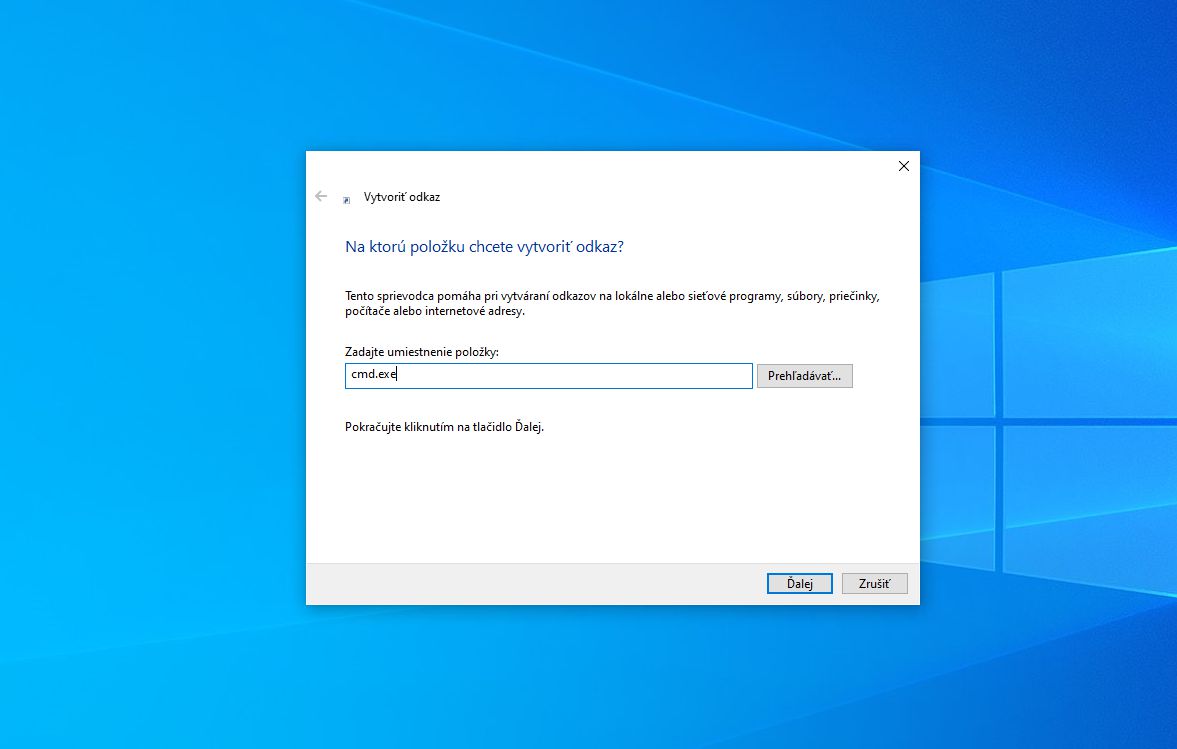
Task: Click the location field containing cmd.exe
Action: (549, 376)
